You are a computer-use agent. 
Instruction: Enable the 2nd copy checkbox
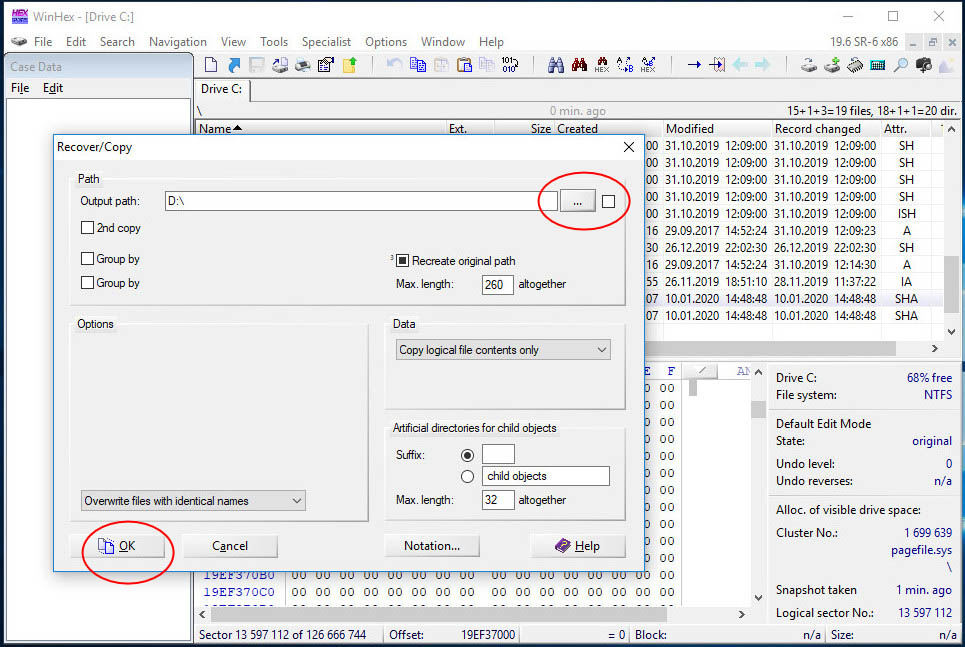point(87,227)
